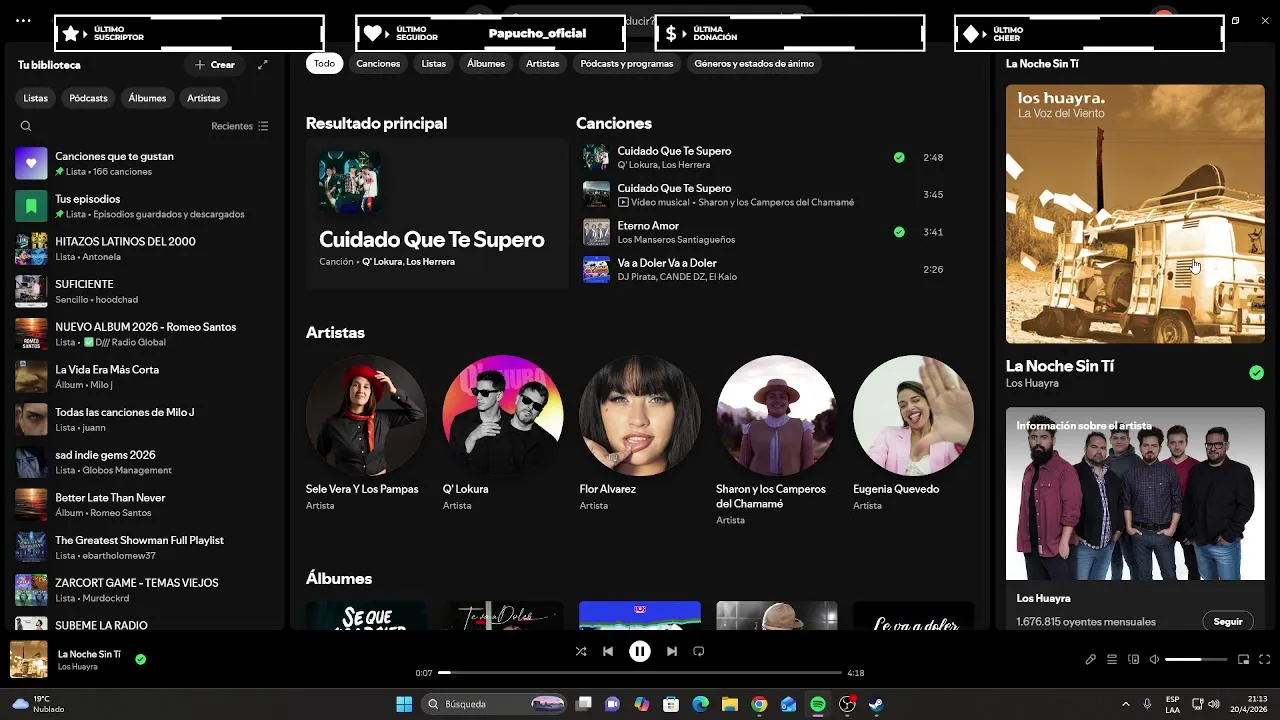Open Windows Start menu

tap(404, 704)
